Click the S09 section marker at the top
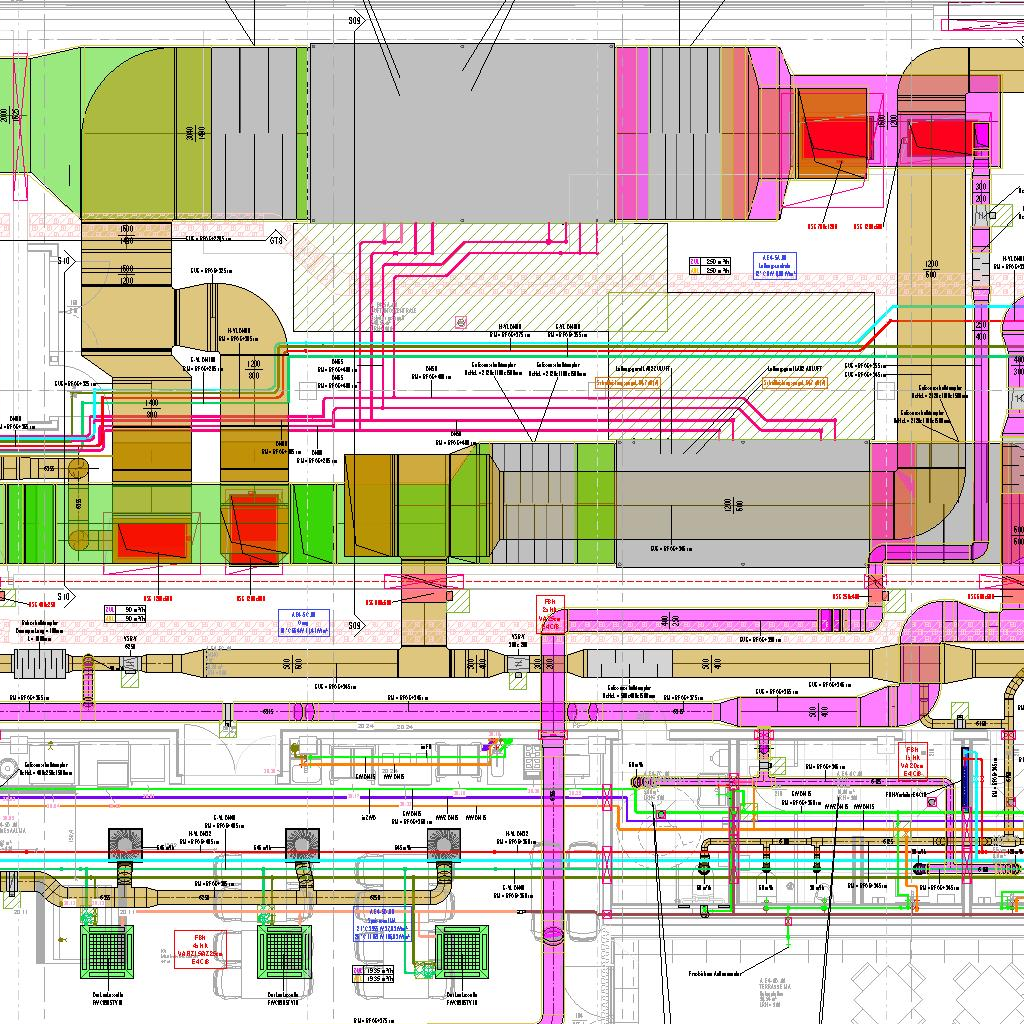Viewport: 1024px width, 1024px height. (x=355, y=21)
